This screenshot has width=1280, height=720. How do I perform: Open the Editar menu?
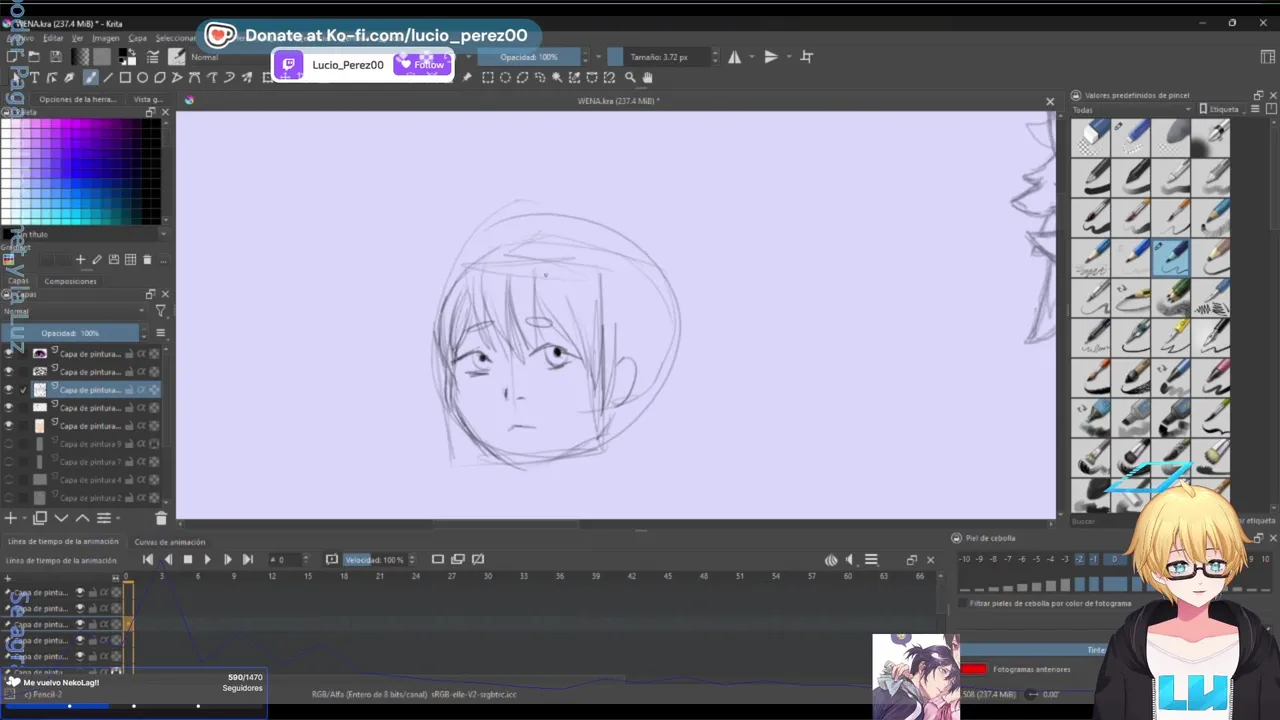pos(53,38)
